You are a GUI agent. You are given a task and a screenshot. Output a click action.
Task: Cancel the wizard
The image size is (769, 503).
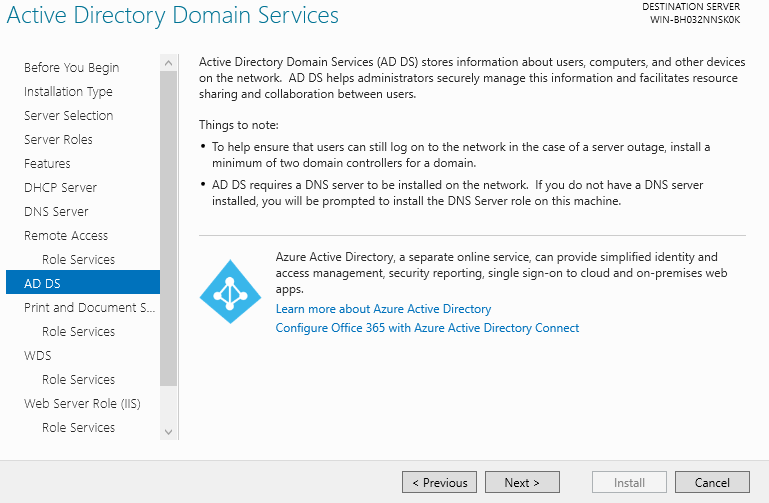coord(712,483)
